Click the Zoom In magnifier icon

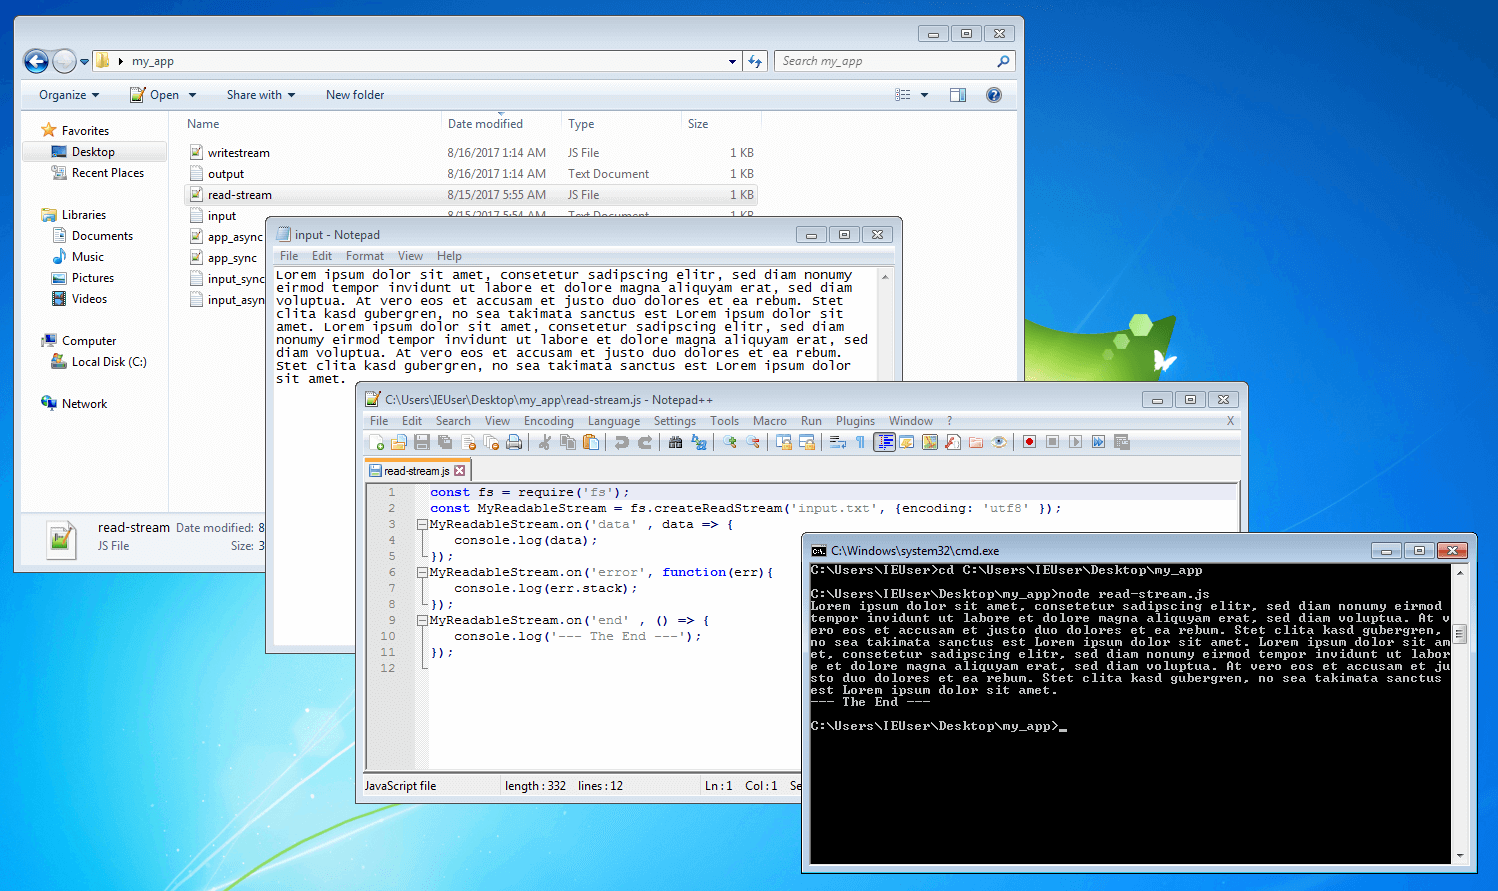729,442
